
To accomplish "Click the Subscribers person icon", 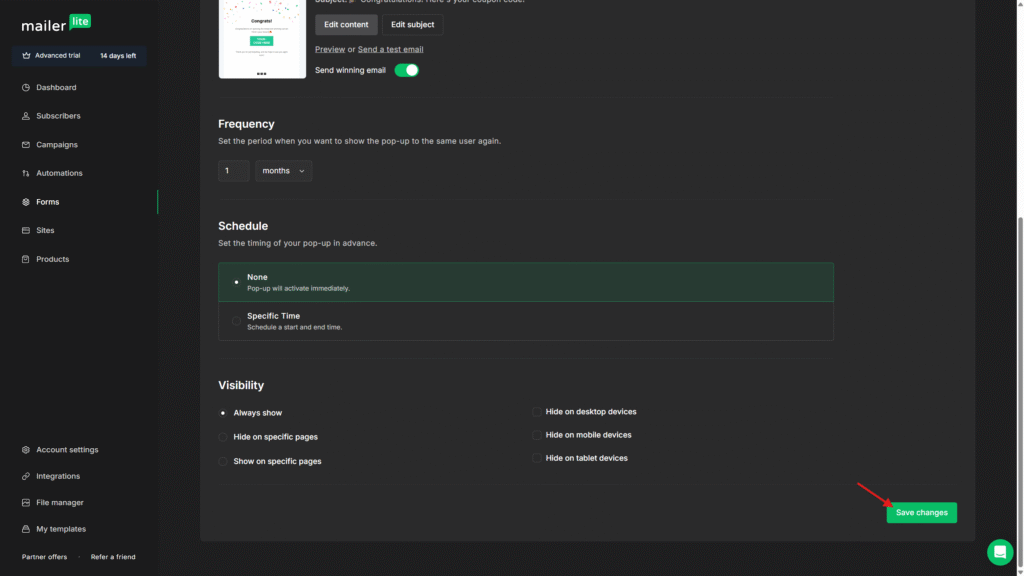I will click(26, 116).
